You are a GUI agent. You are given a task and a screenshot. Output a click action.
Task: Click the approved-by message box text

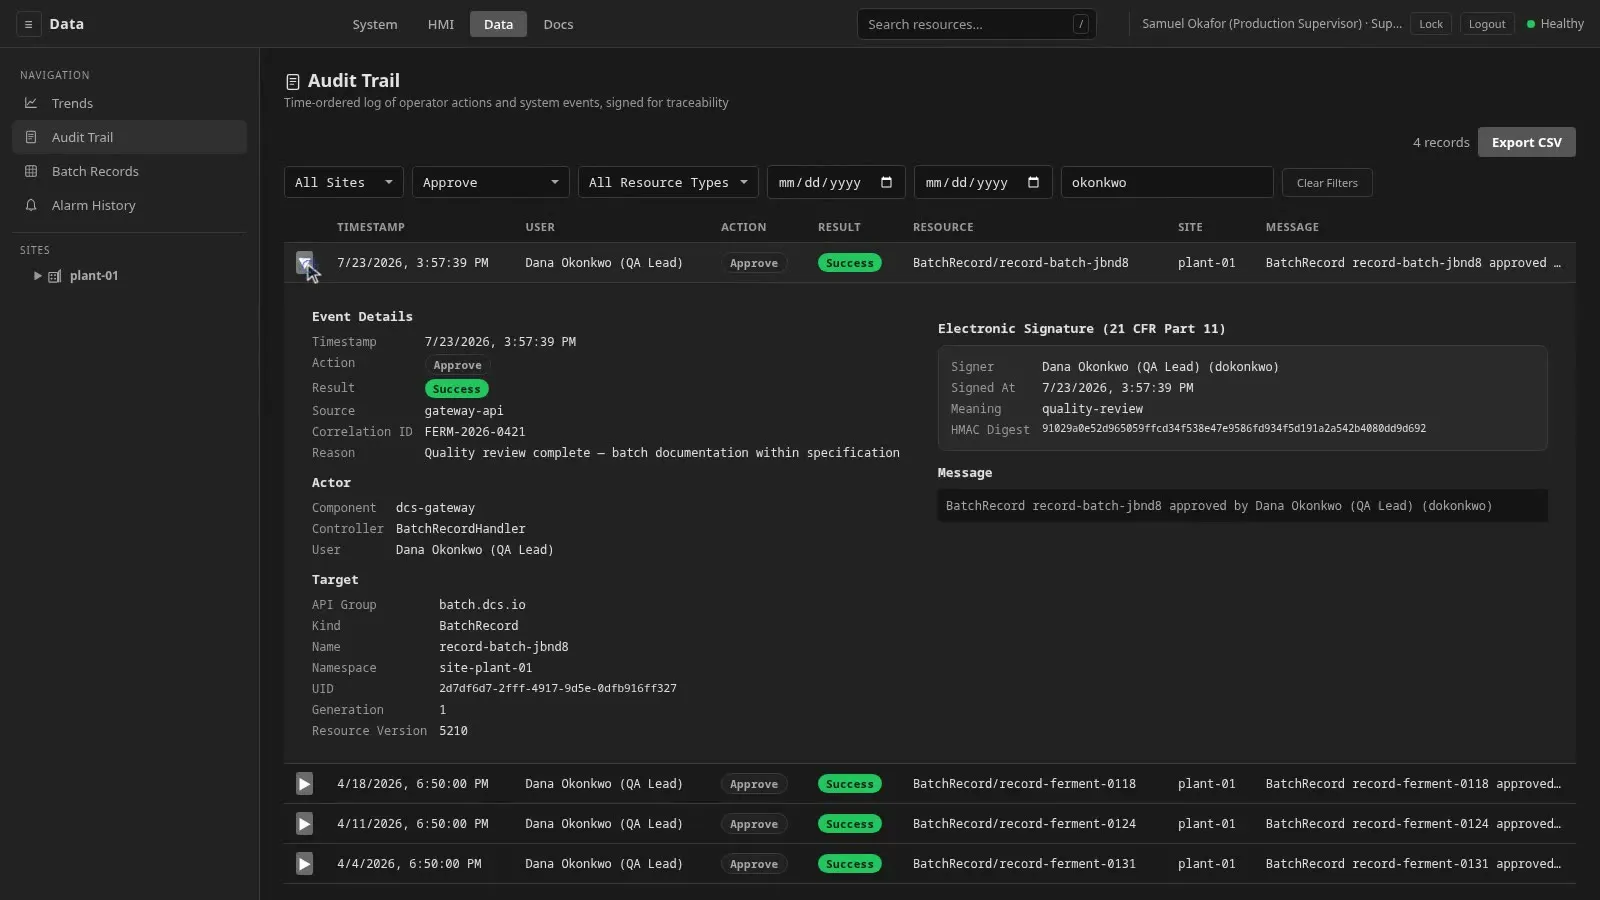1242,506
